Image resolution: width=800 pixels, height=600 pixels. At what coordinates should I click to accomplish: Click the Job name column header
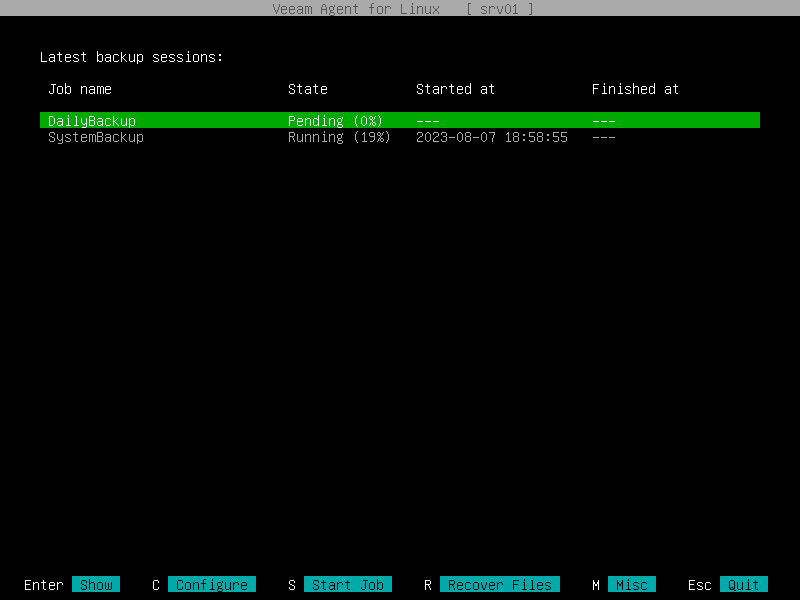(x=79, y=89)
